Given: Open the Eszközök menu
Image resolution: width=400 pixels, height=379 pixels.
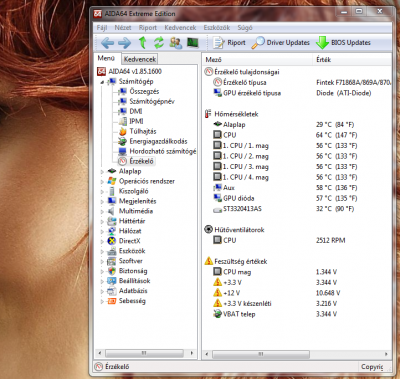Looking at the screenshot, I should click(x=217, y=28).
